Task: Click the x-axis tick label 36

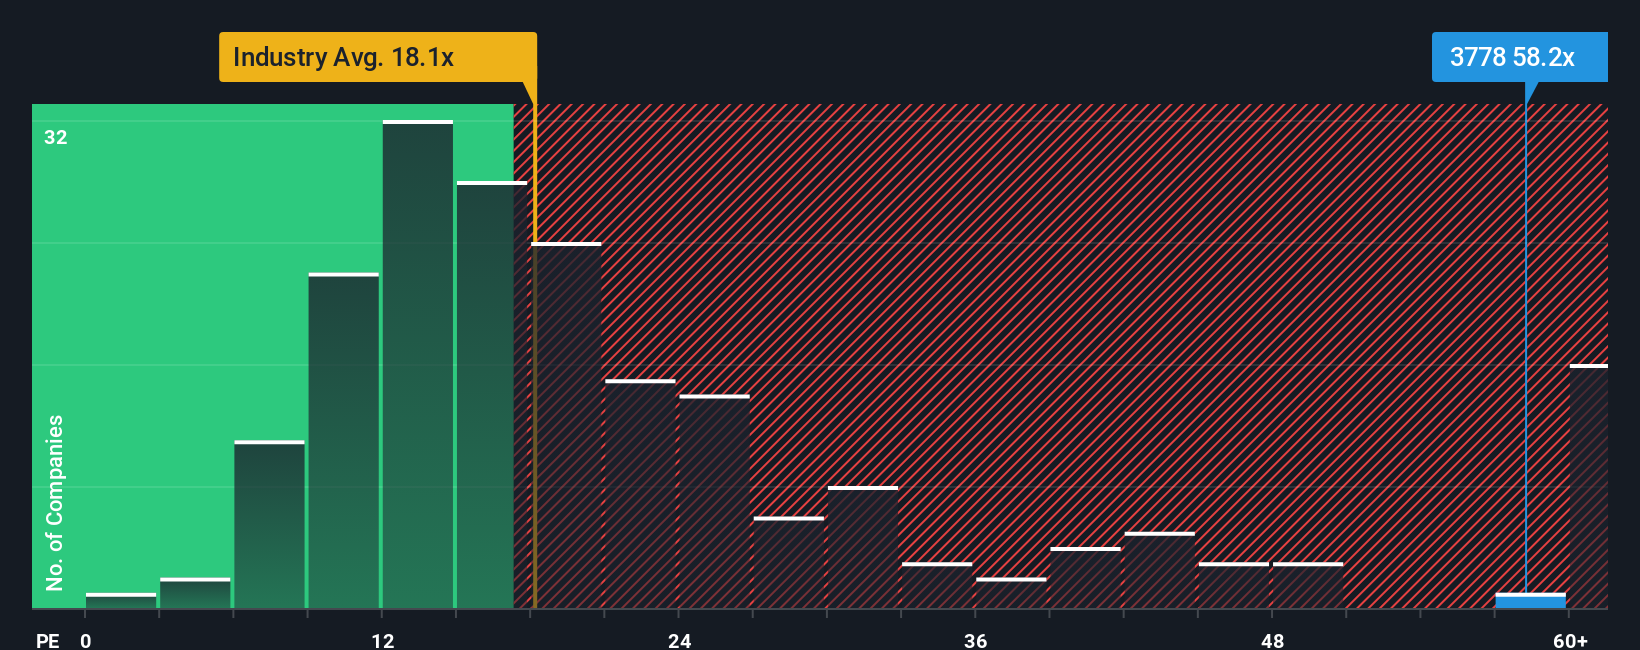Action: pos(976,640)
